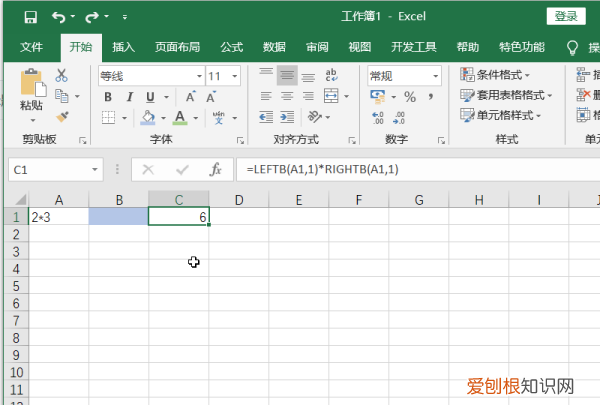Align text left

(266, 96)
